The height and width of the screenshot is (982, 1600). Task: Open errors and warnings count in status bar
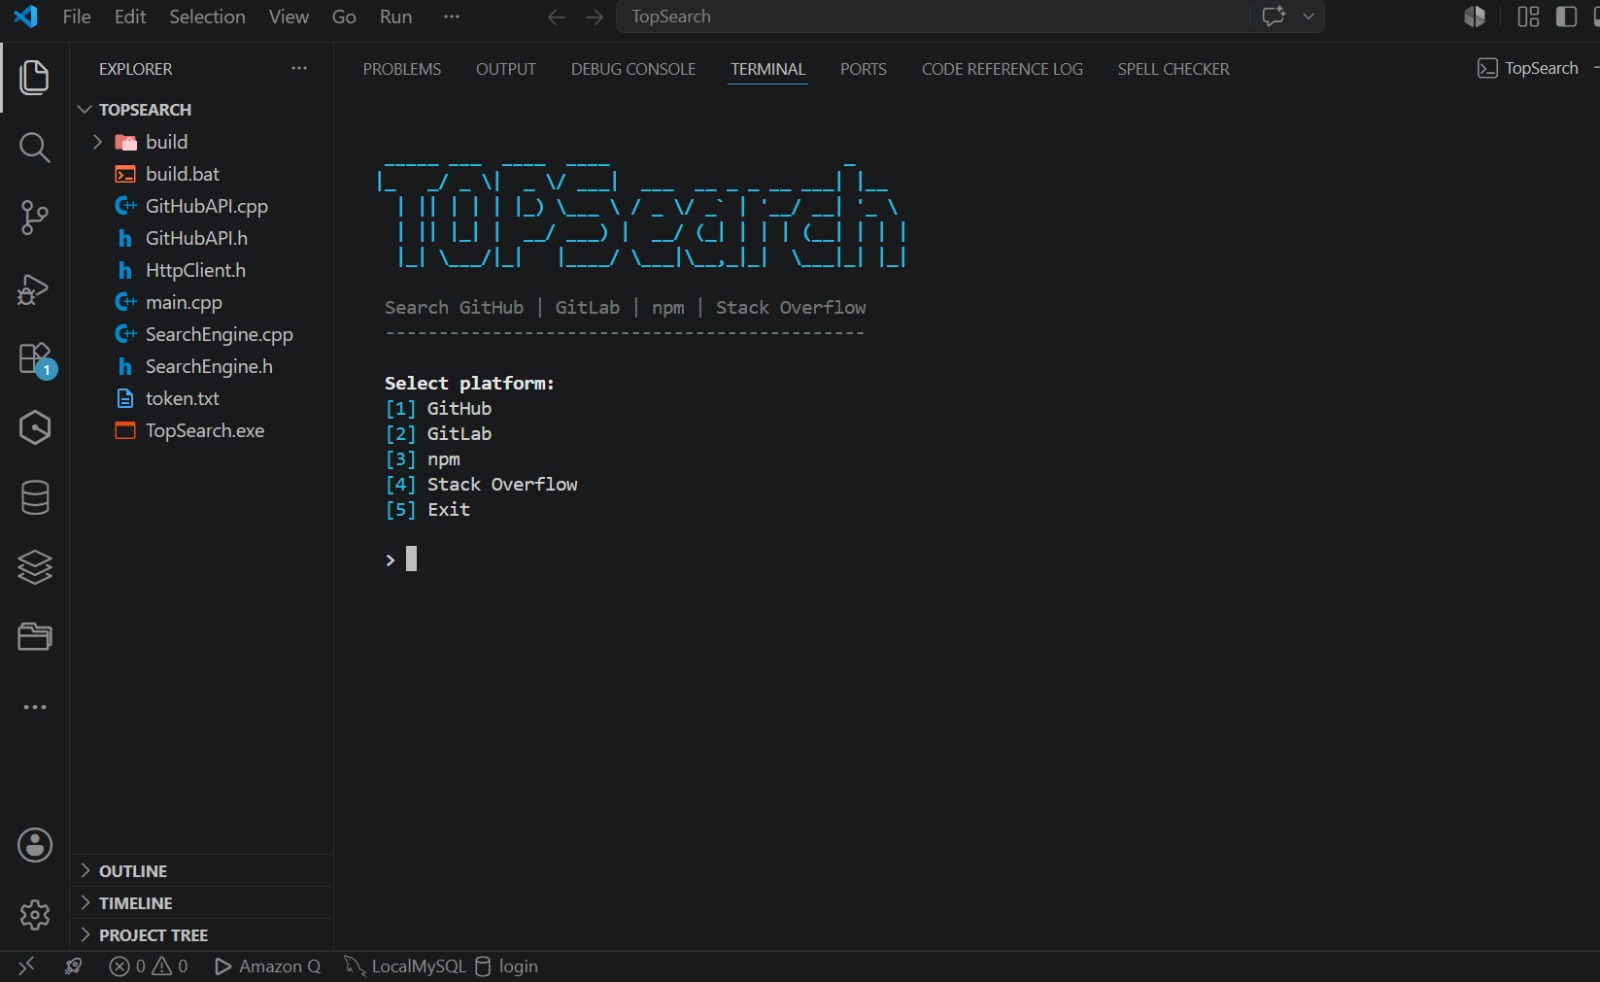tap(148, 966)
